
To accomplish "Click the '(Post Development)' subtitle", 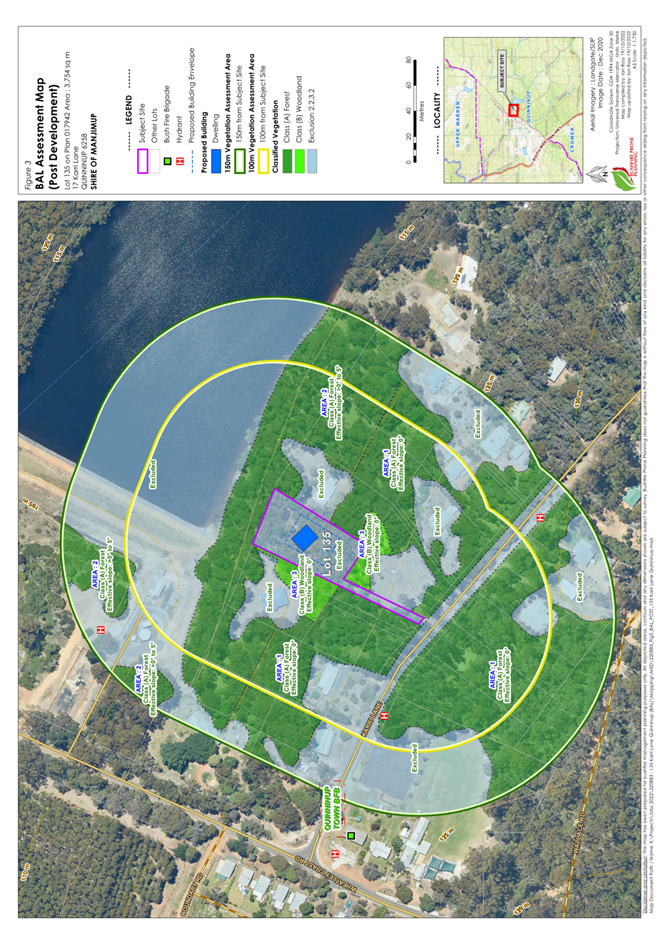I will coord(53,137).
